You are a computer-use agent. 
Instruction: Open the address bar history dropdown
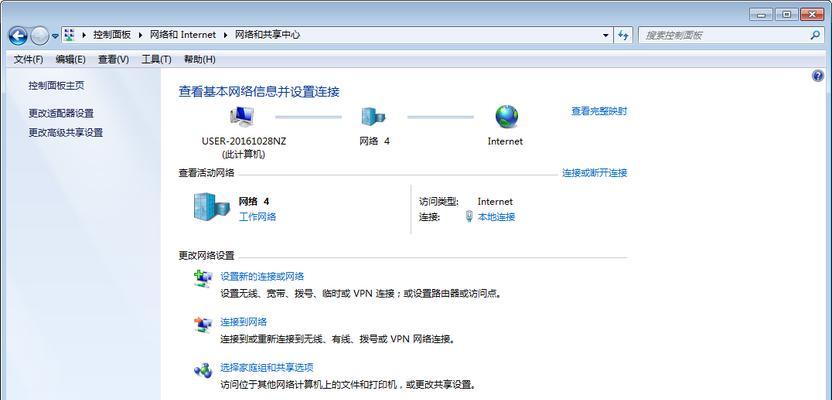[606, 36]
